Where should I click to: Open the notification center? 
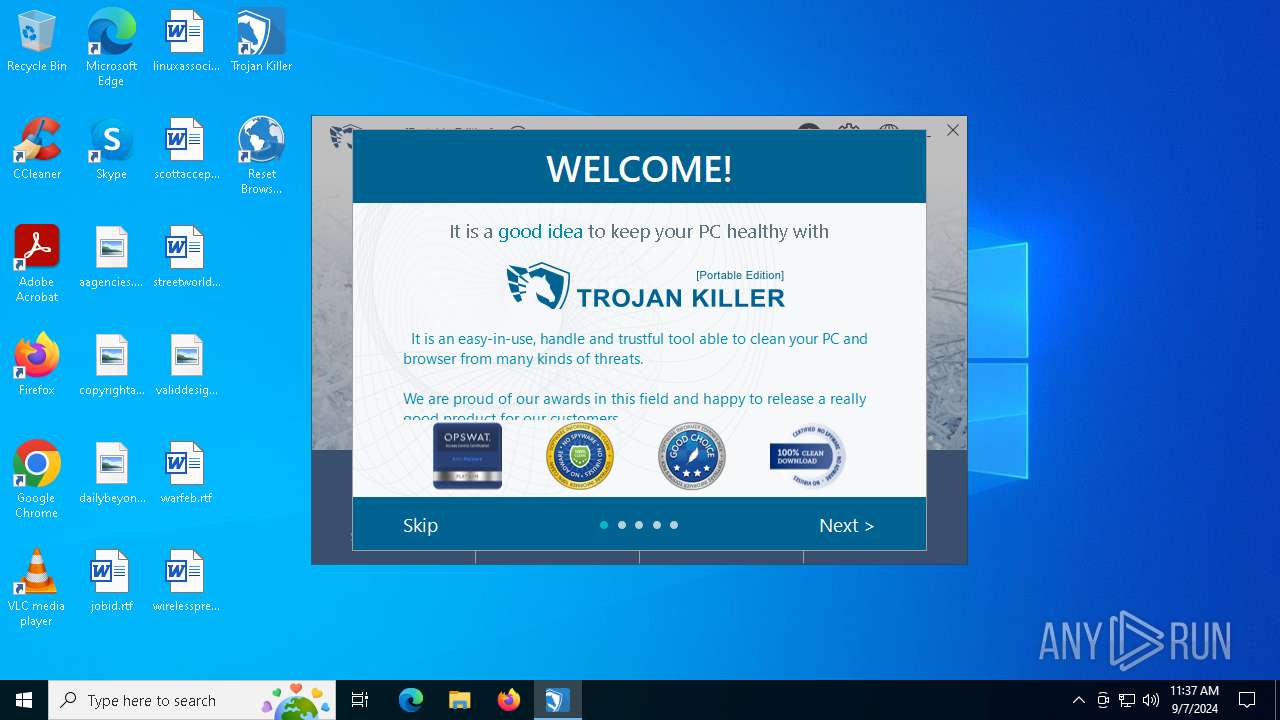coord(1247,700)
